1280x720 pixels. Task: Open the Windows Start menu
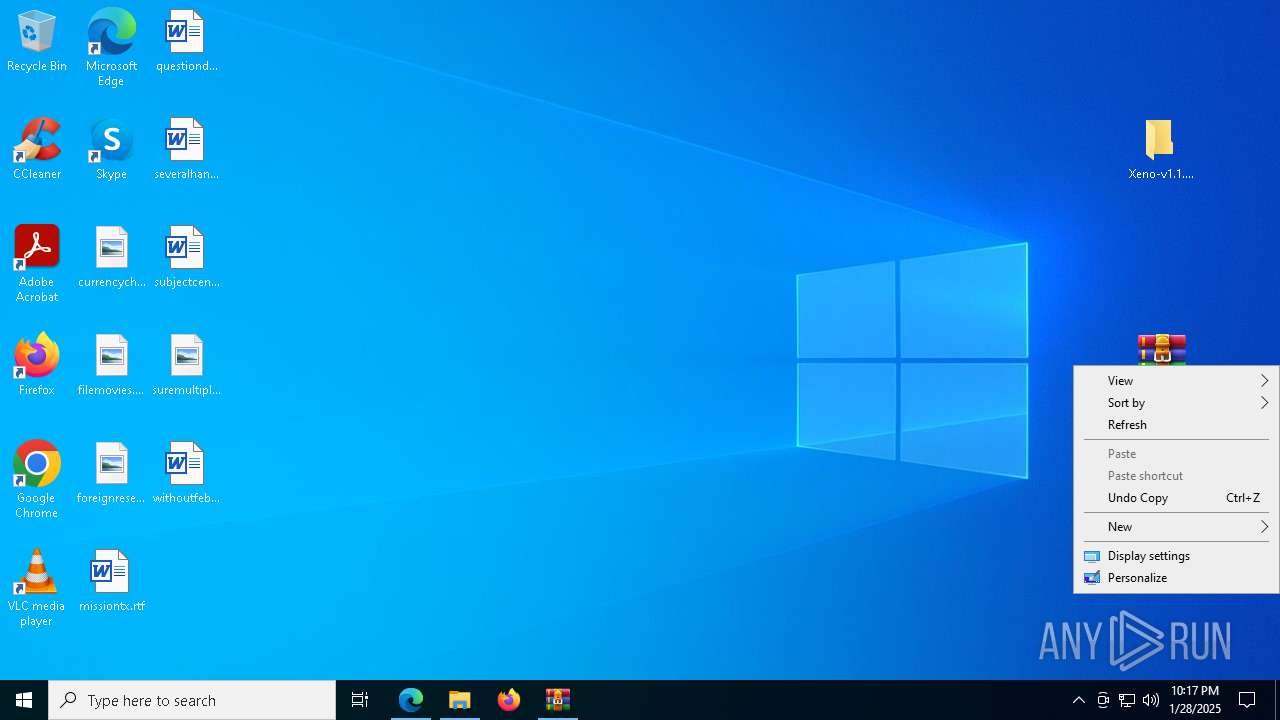[24, 700]
